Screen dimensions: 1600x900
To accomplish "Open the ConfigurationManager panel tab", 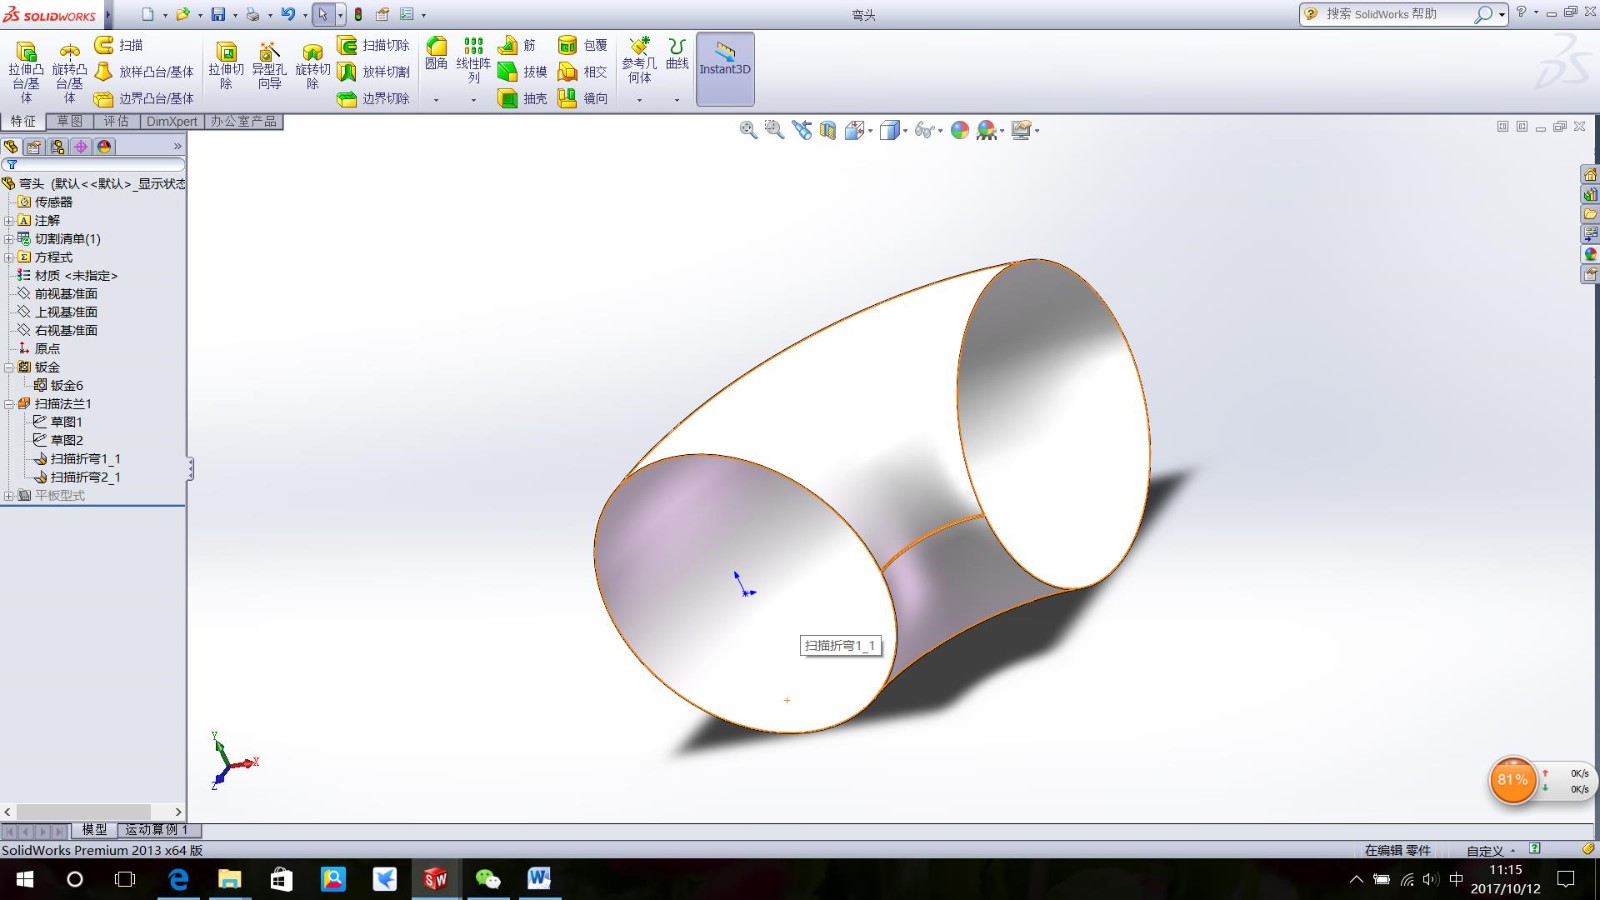I will pos(58,147).
